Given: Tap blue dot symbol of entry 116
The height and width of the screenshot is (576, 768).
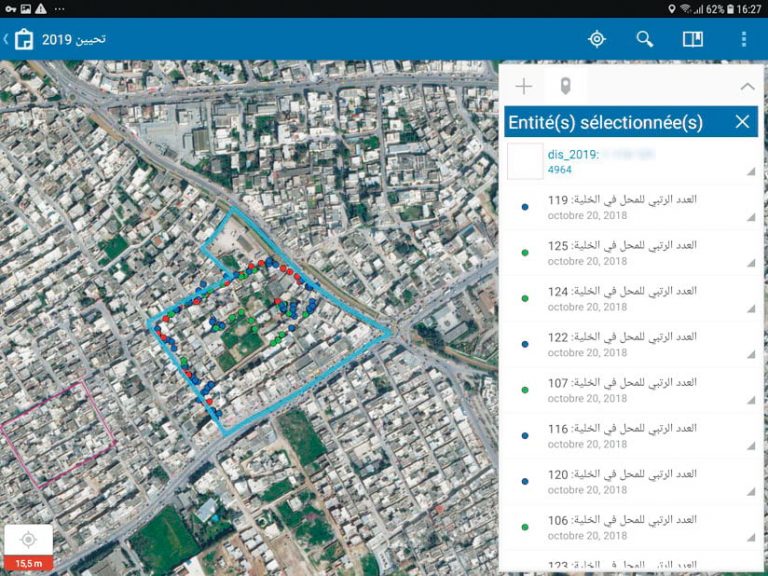Looking at the screenshot, I should tap(525, 435).
